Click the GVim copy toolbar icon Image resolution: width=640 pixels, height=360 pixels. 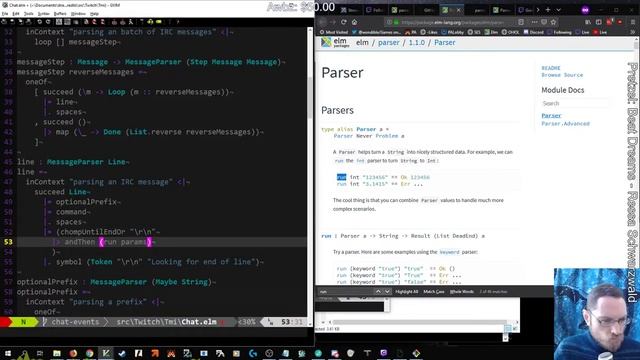67,22
